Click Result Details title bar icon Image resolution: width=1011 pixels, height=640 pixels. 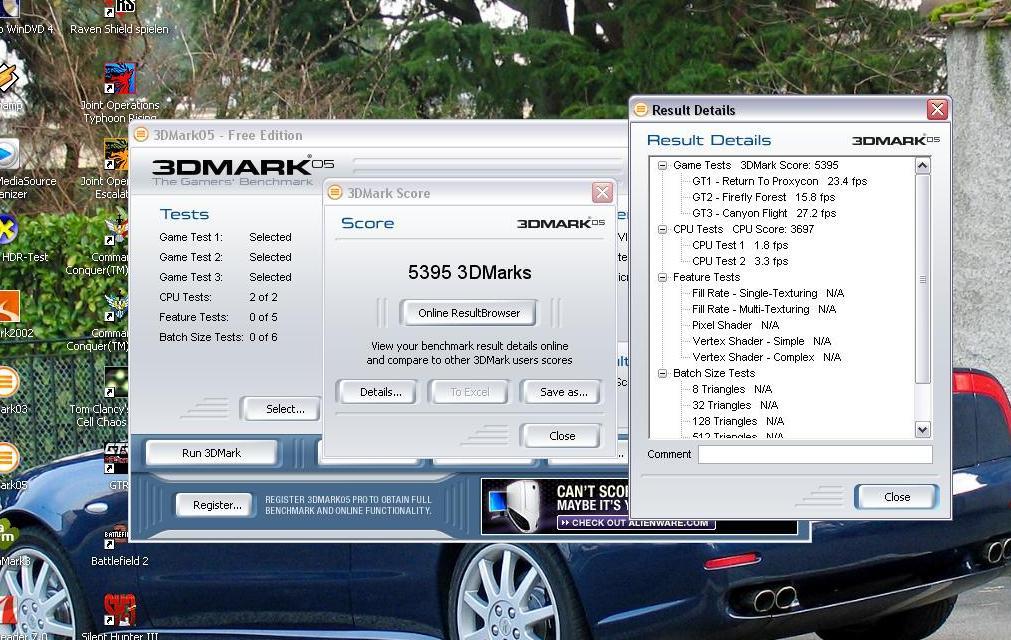coord(641,110)
